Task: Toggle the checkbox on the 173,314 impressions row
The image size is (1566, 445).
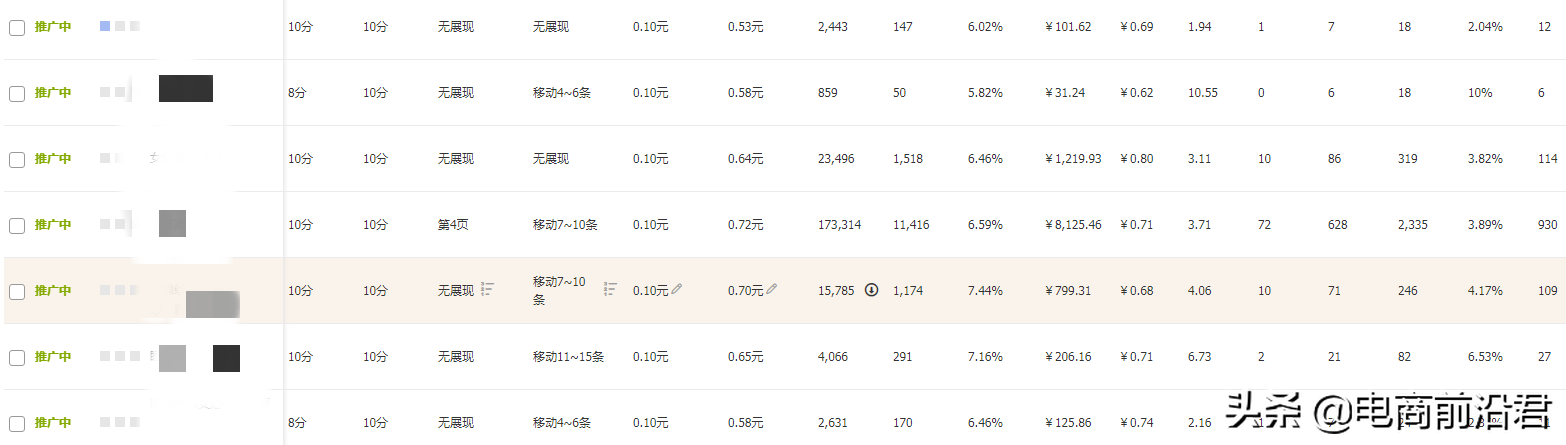Action: click(17, 225)
